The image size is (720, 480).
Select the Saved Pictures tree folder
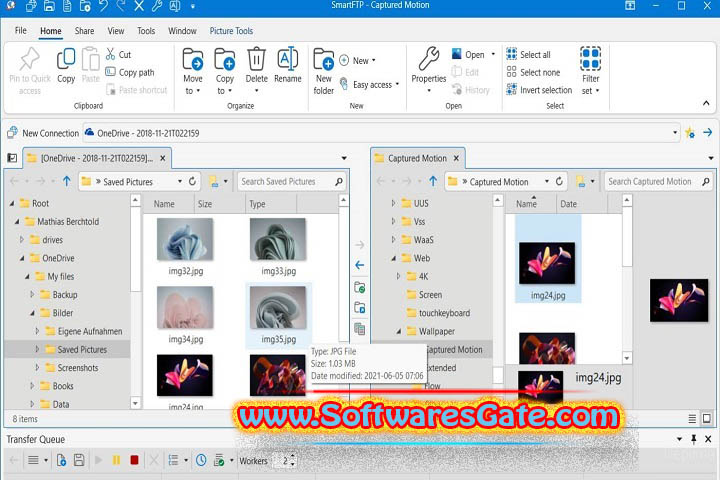pos(82,349)
